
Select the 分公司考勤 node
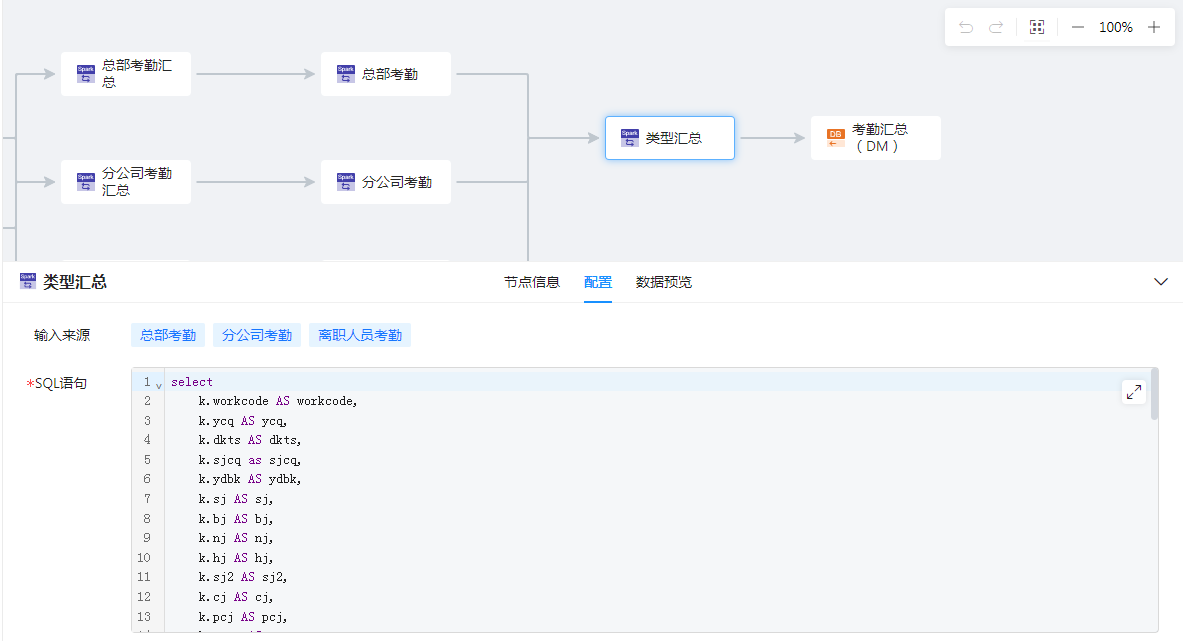click(386, 182)
